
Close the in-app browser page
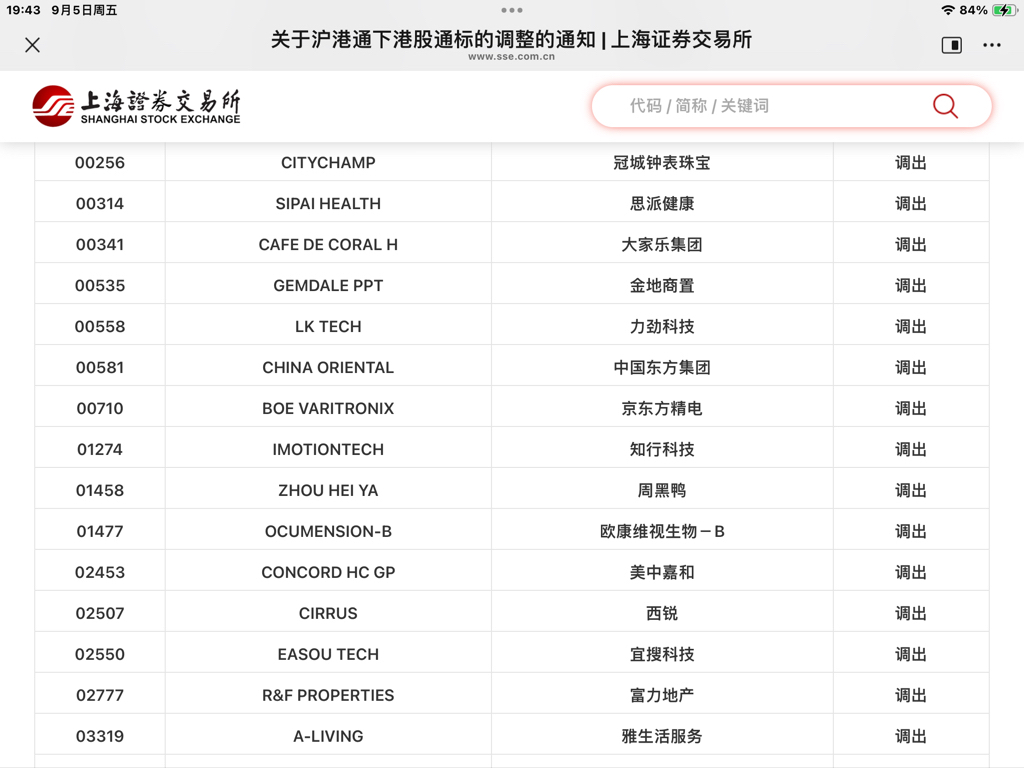pyautogui.click(x=32, y=45)
